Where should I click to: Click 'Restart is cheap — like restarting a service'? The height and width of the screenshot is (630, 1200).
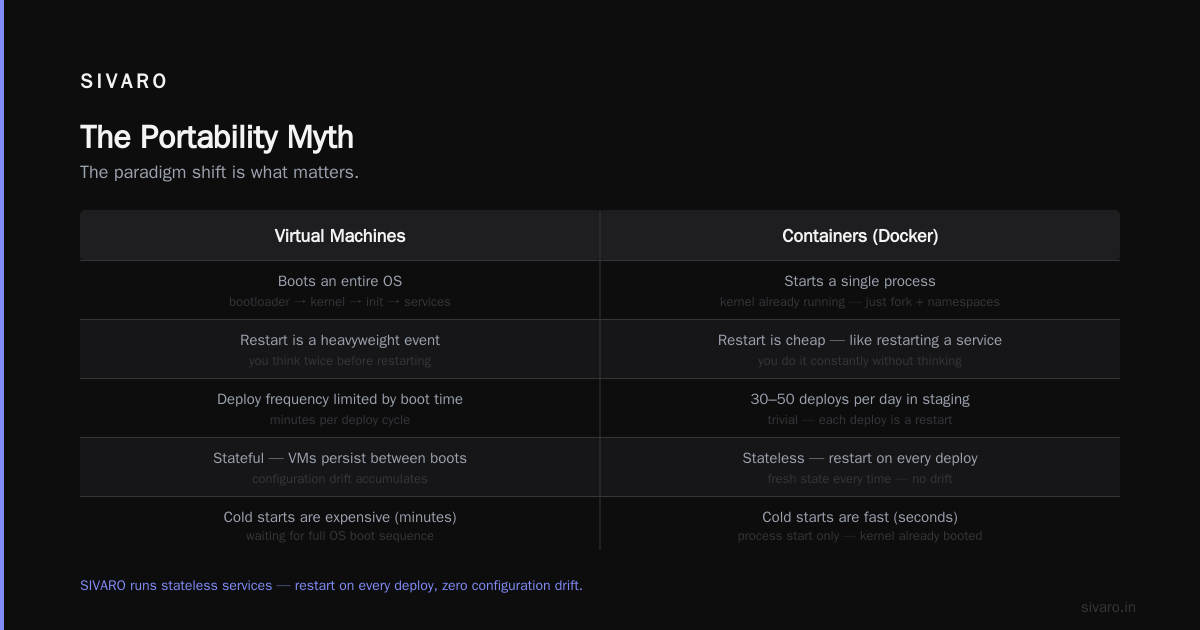[x=860, y=340]
